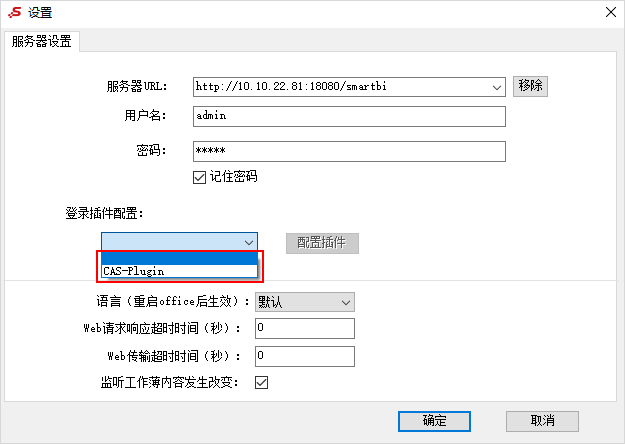Focus the Web请求响应超时时间 field
This screenshot has width=625, height=444.
[x=305, y=328]
